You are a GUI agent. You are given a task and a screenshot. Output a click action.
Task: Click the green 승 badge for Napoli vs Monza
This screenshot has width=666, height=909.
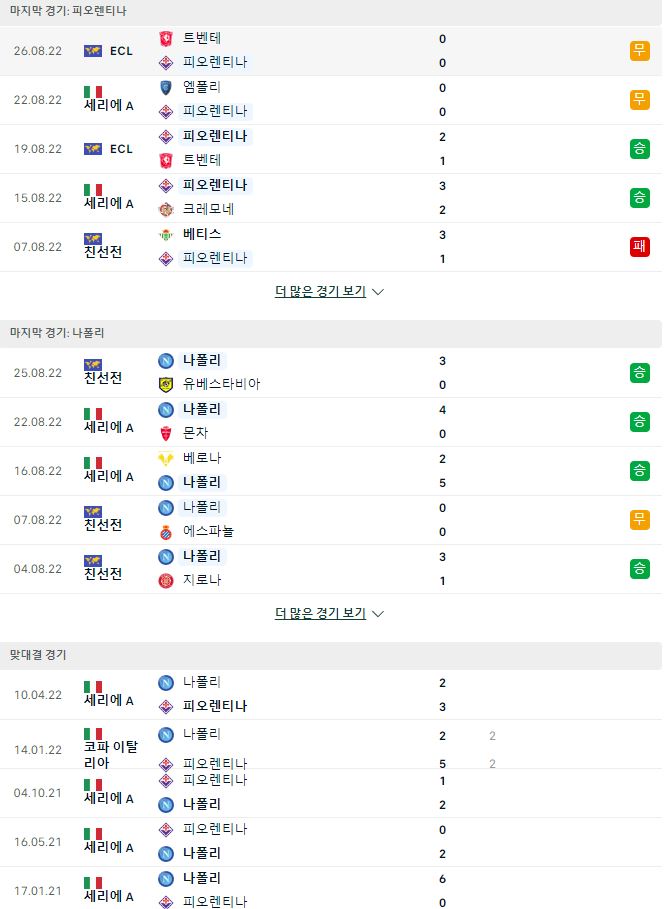[x=639, y=421]
